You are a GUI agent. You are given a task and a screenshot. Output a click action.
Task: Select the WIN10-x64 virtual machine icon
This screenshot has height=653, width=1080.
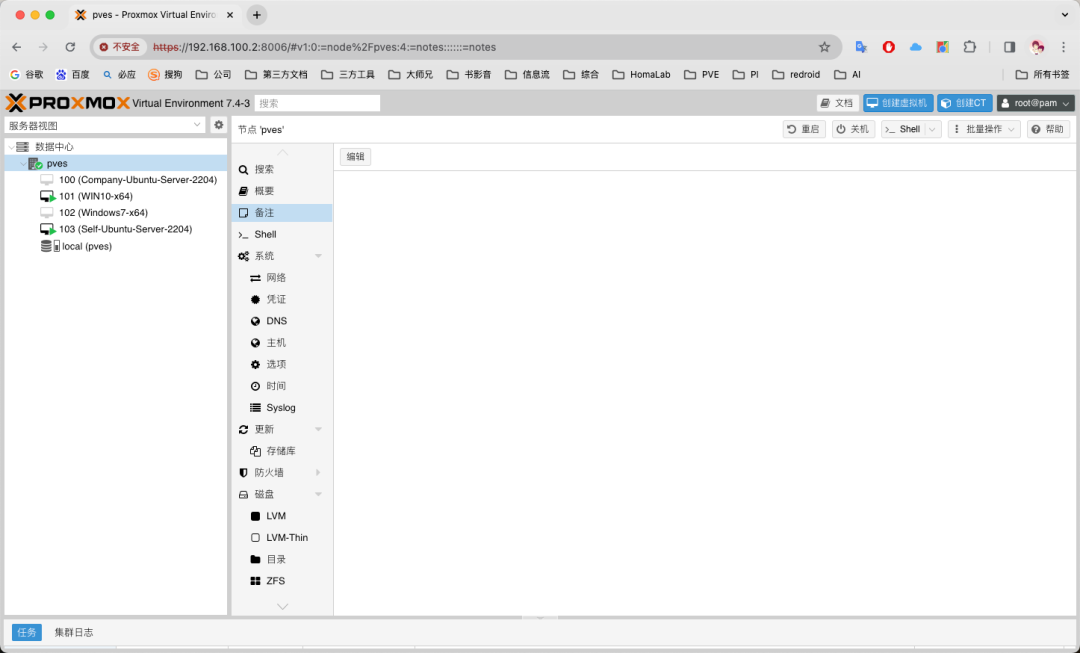47,197
